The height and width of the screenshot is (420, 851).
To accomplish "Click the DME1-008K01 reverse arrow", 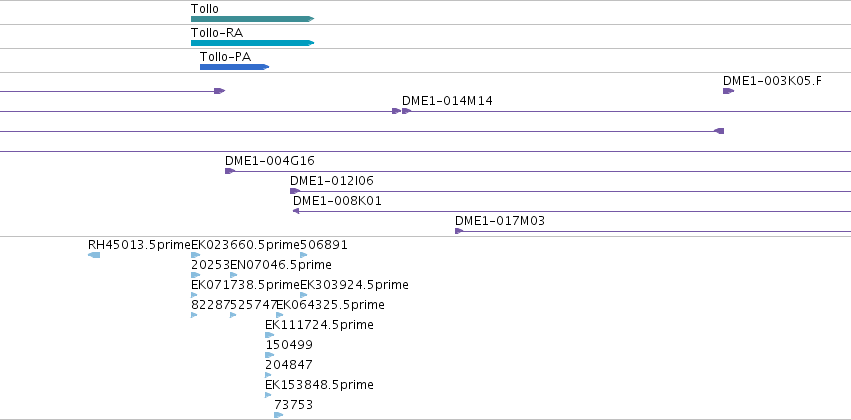I will coord(296,211).
